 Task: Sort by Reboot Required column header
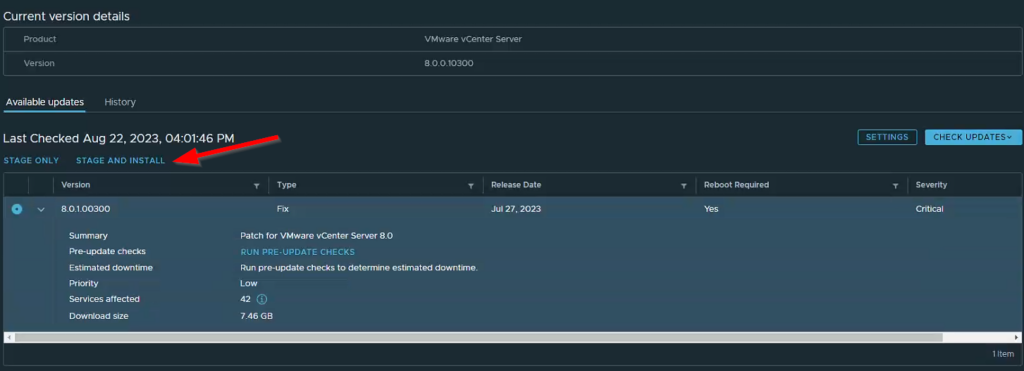(736, 185)
